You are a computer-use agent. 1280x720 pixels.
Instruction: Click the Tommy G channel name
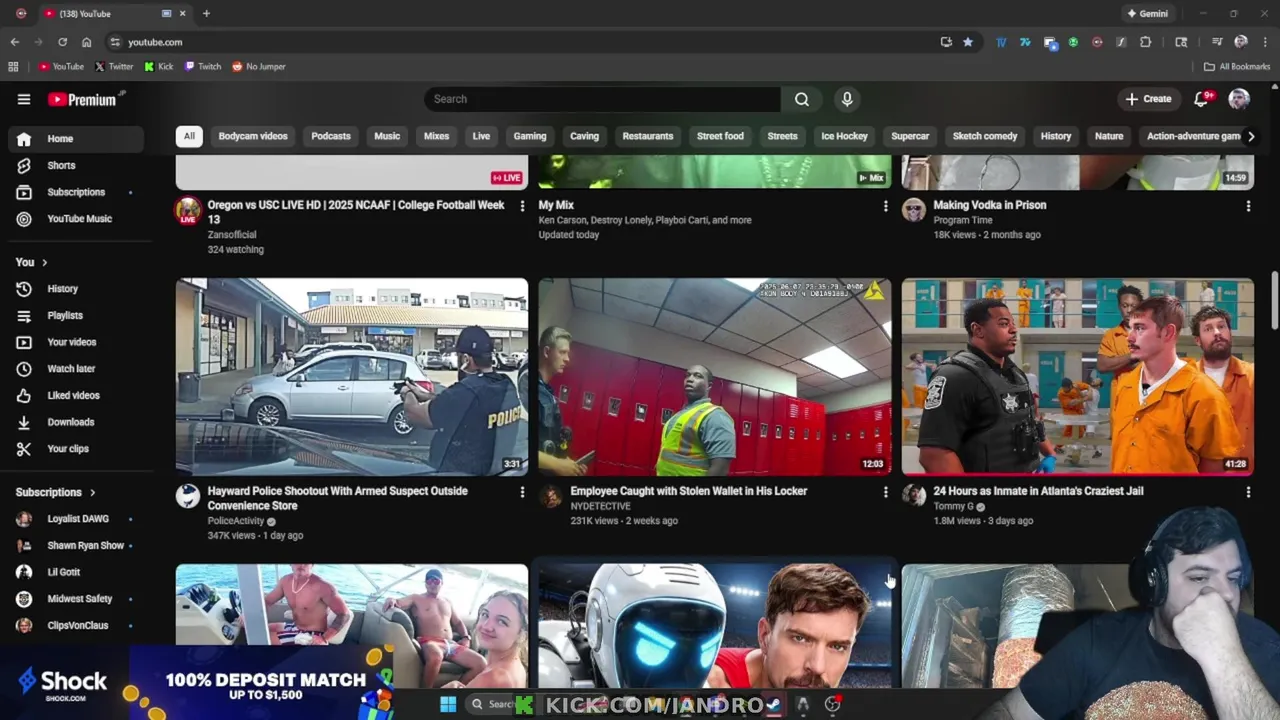coord(953,506)
